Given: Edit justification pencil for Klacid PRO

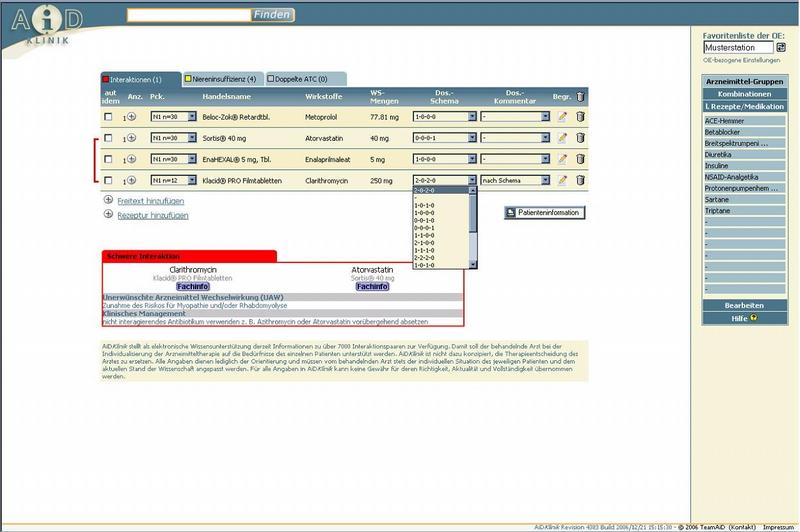Looking at the screenshot, I should click(562, 180).
